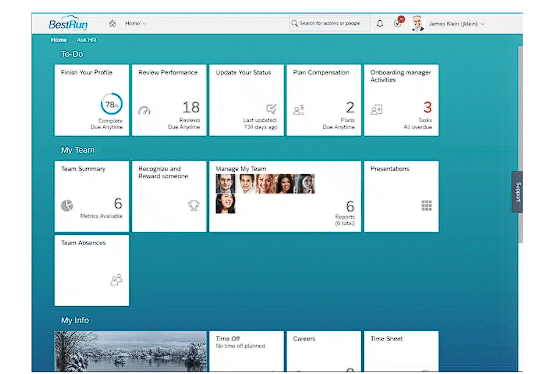Click the vertical page scrollbar

520,145
